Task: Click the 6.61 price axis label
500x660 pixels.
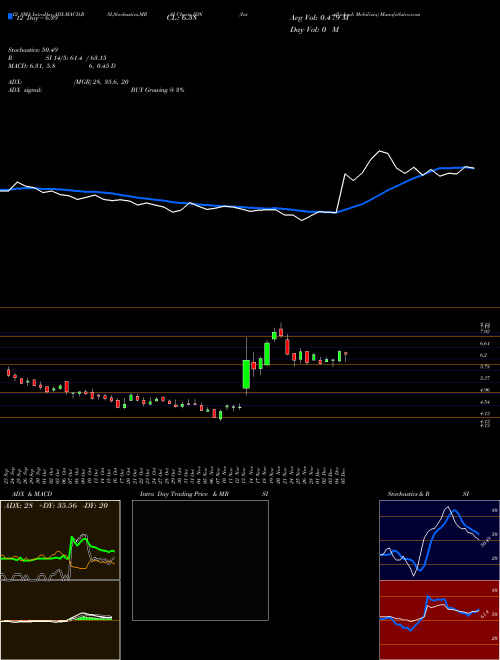Action: (x=484, y=344)
